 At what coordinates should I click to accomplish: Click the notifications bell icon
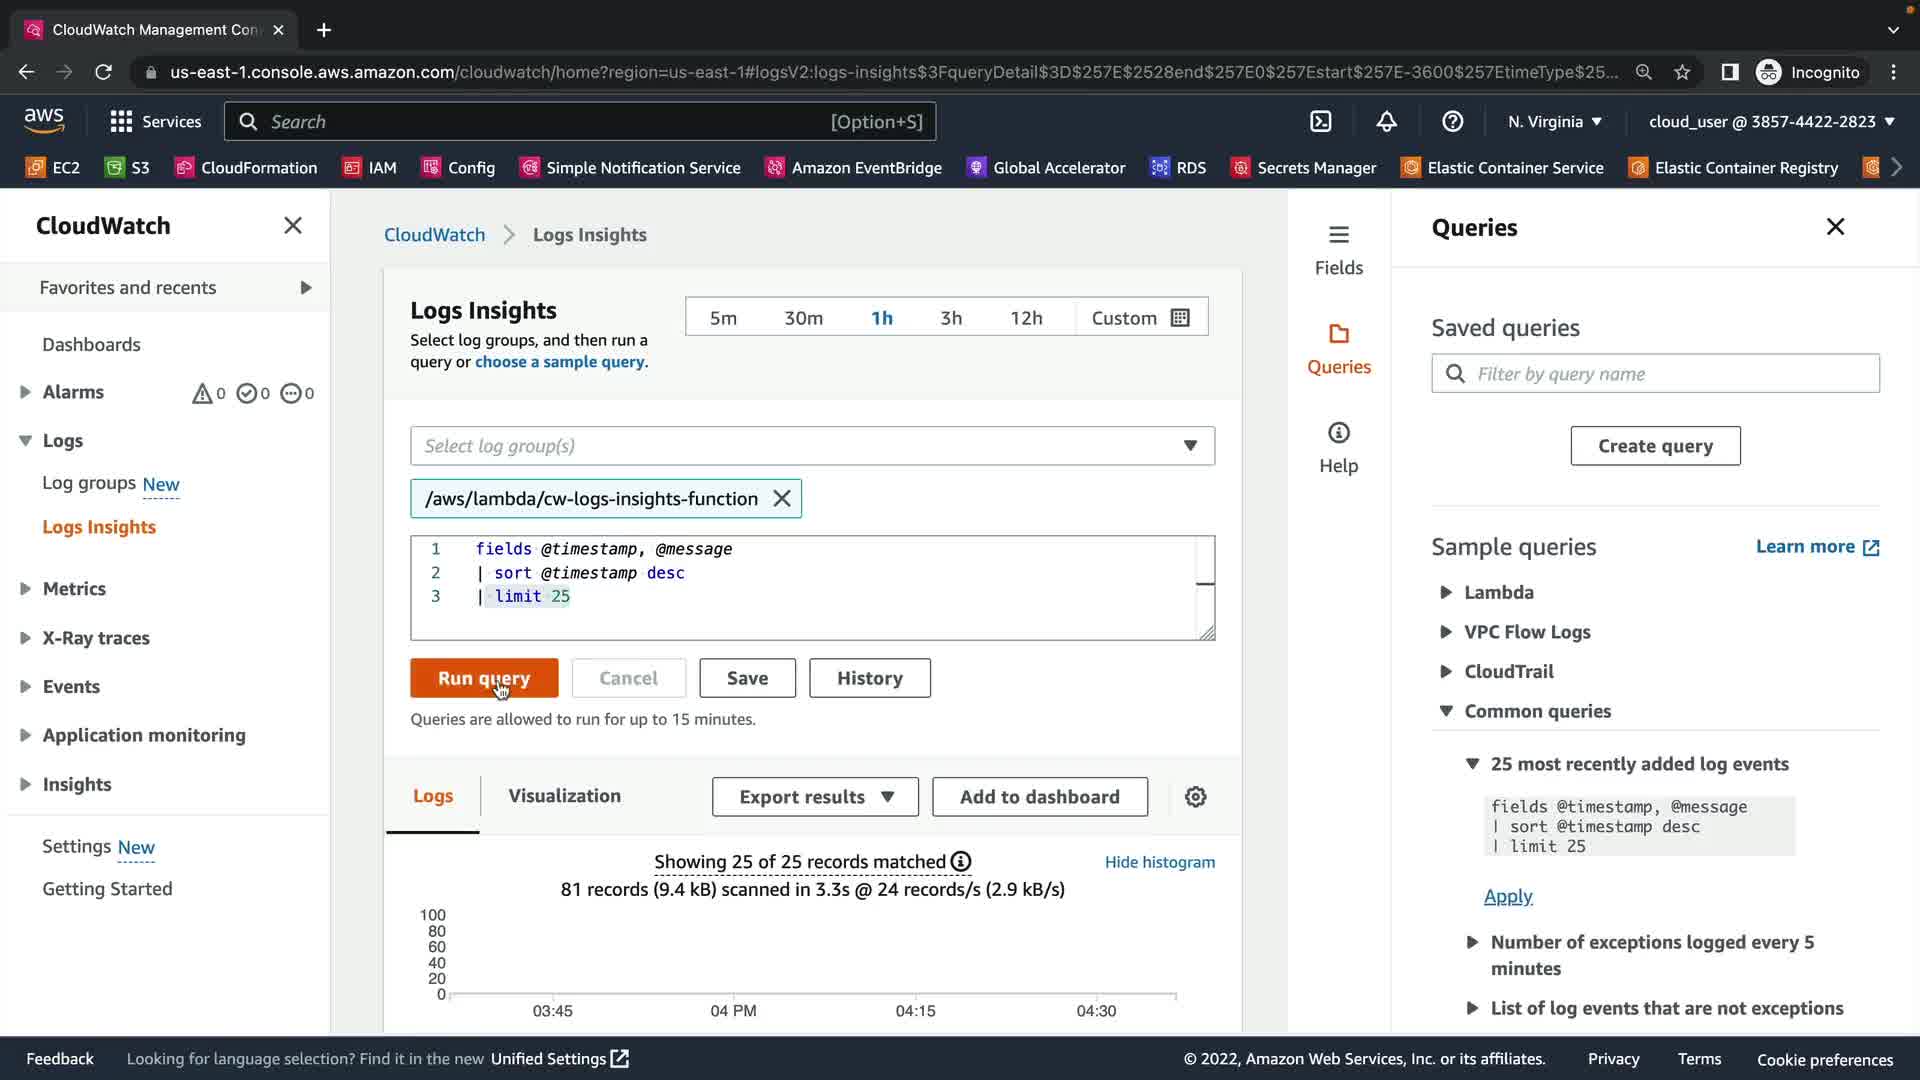[x=1386, y=121]
